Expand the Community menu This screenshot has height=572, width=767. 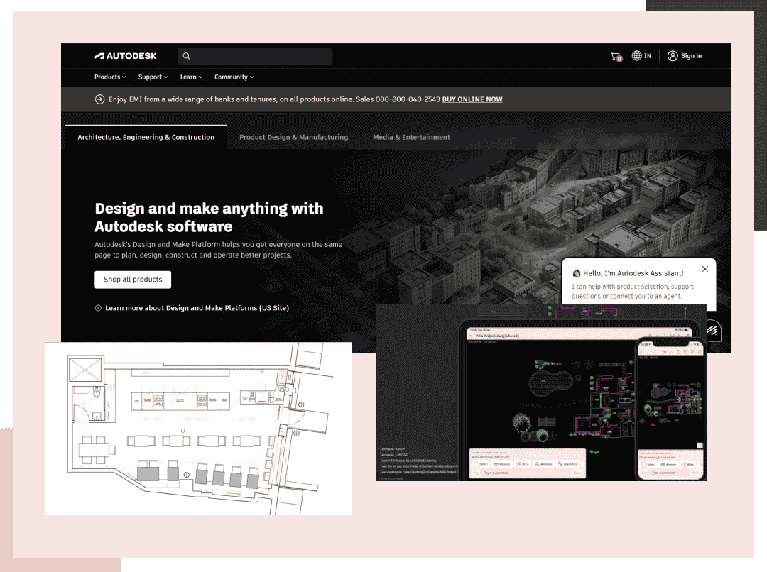point(233,77)
